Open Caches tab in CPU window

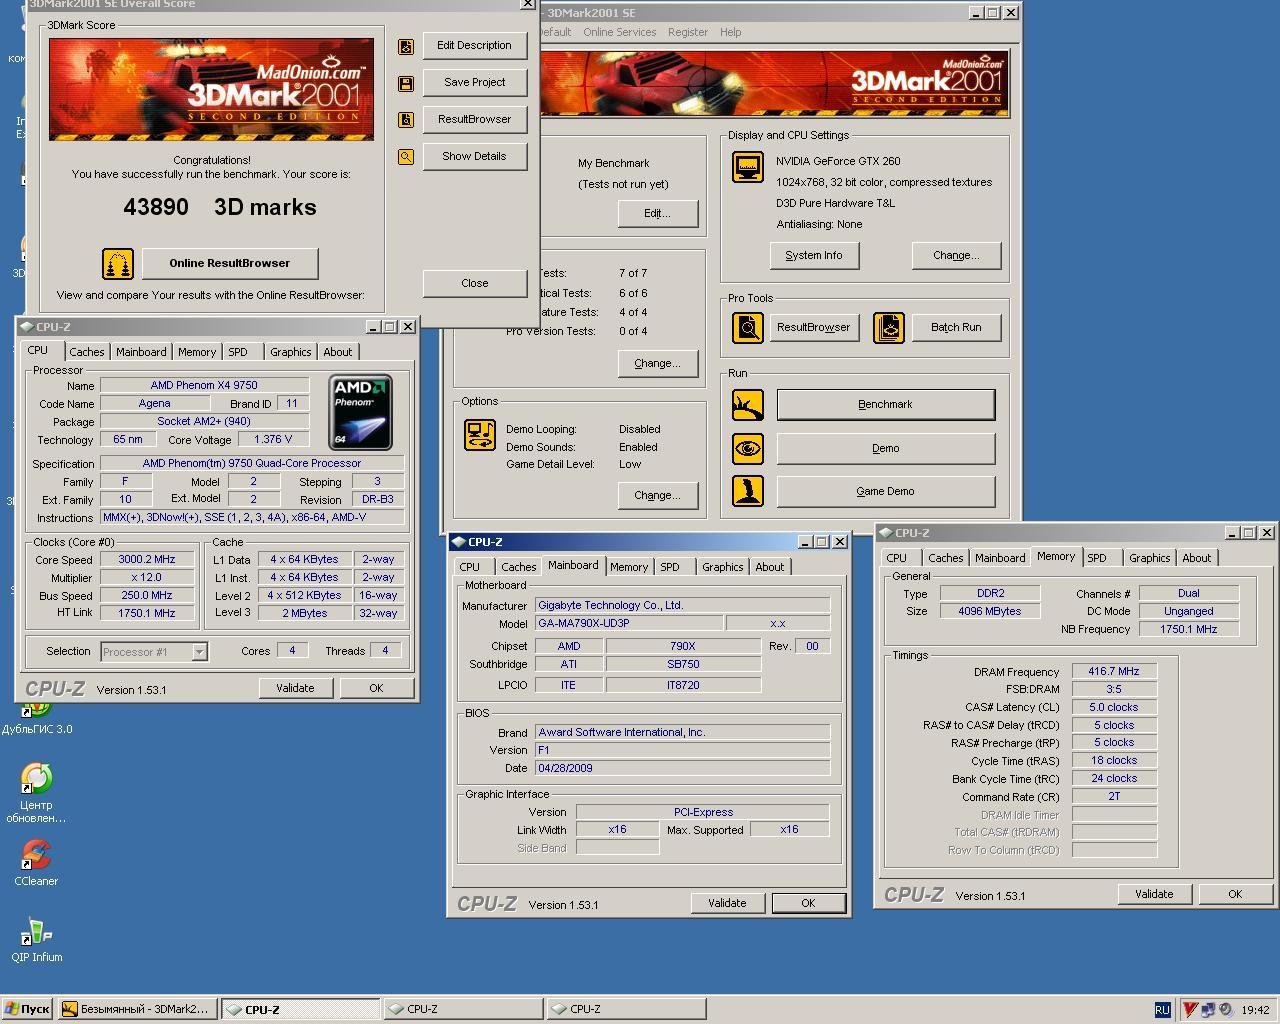click(86, 352)
